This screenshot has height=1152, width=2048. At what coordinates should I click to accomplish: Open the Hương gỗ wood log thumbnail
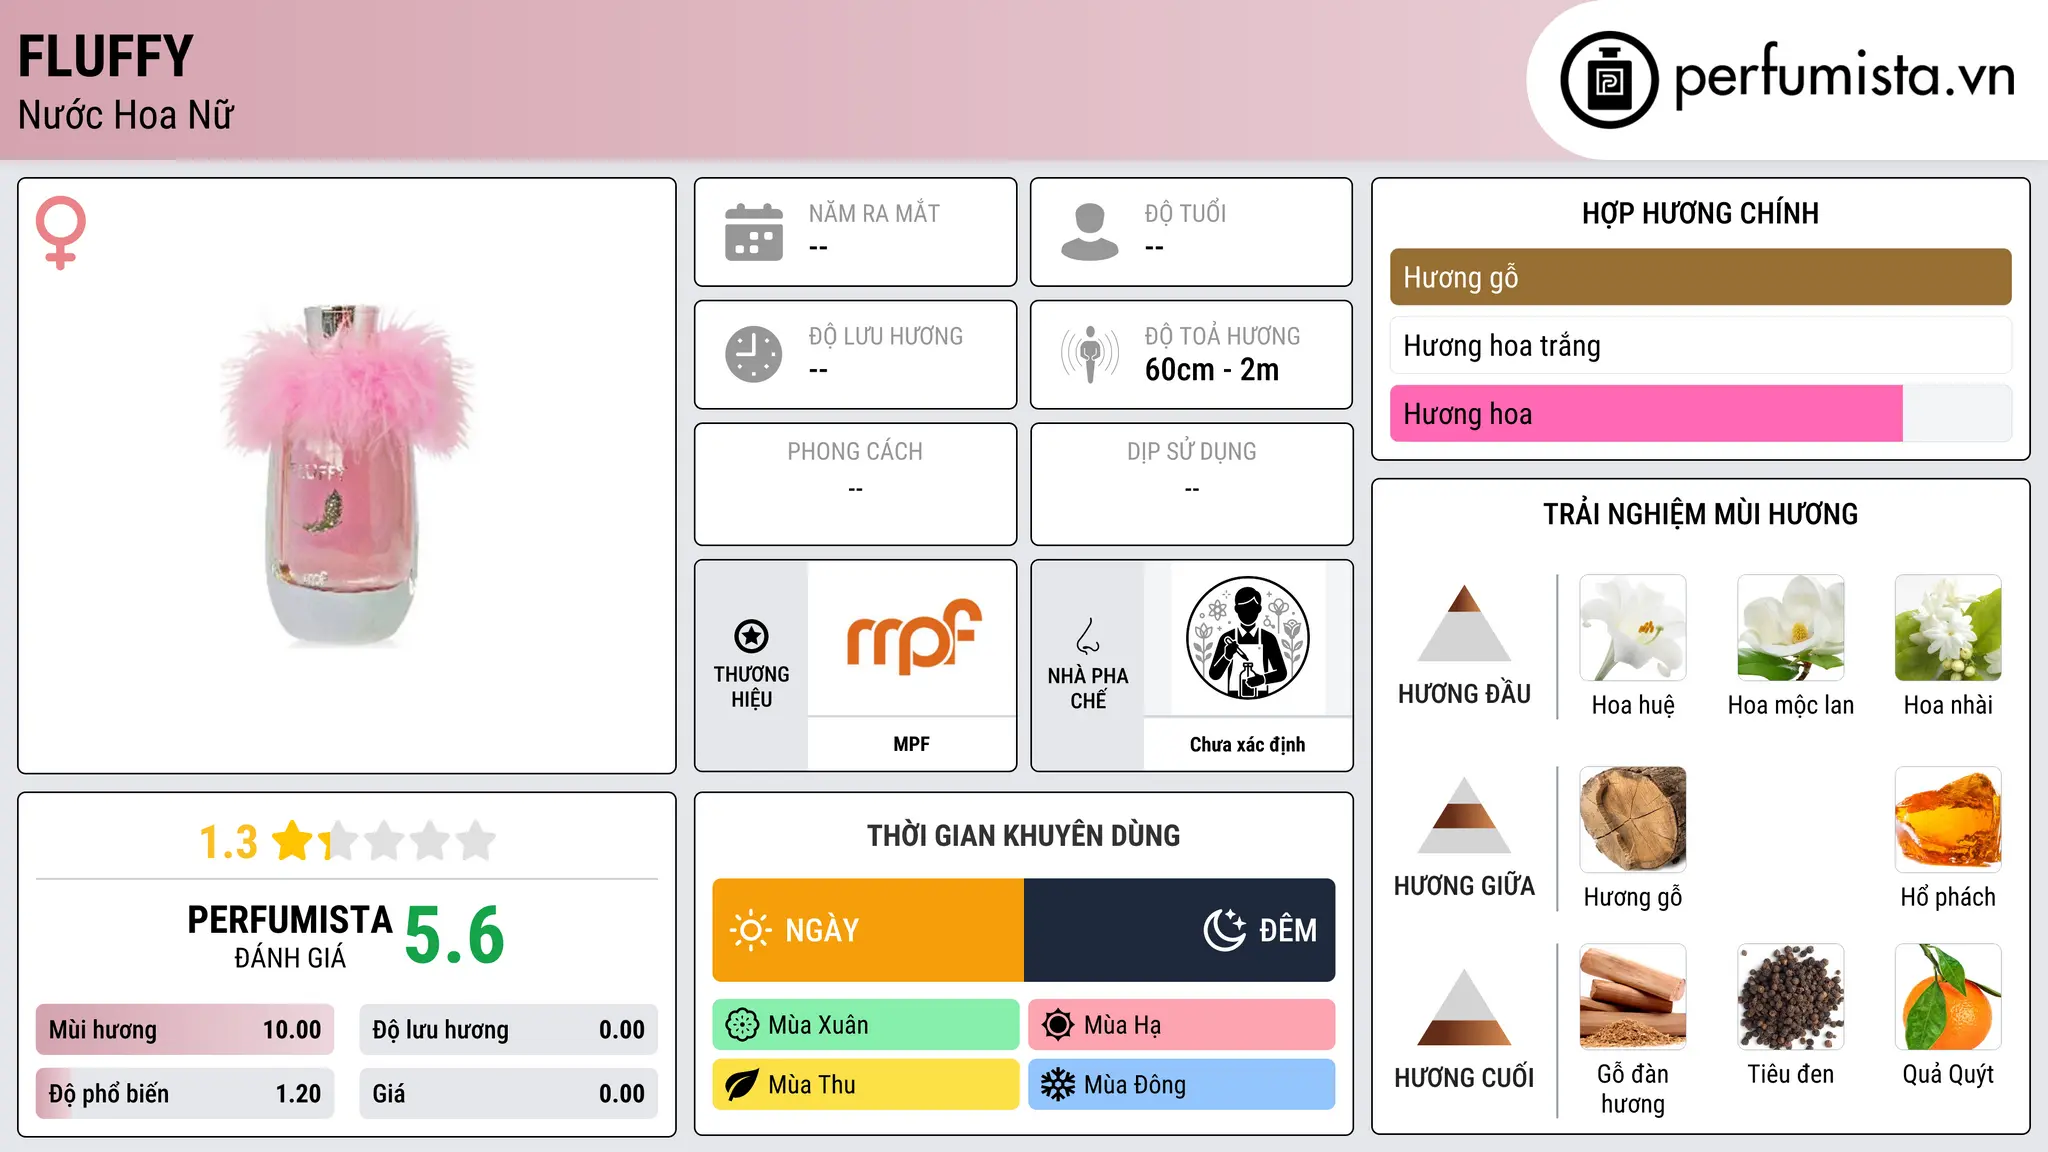pos(1633,820)
